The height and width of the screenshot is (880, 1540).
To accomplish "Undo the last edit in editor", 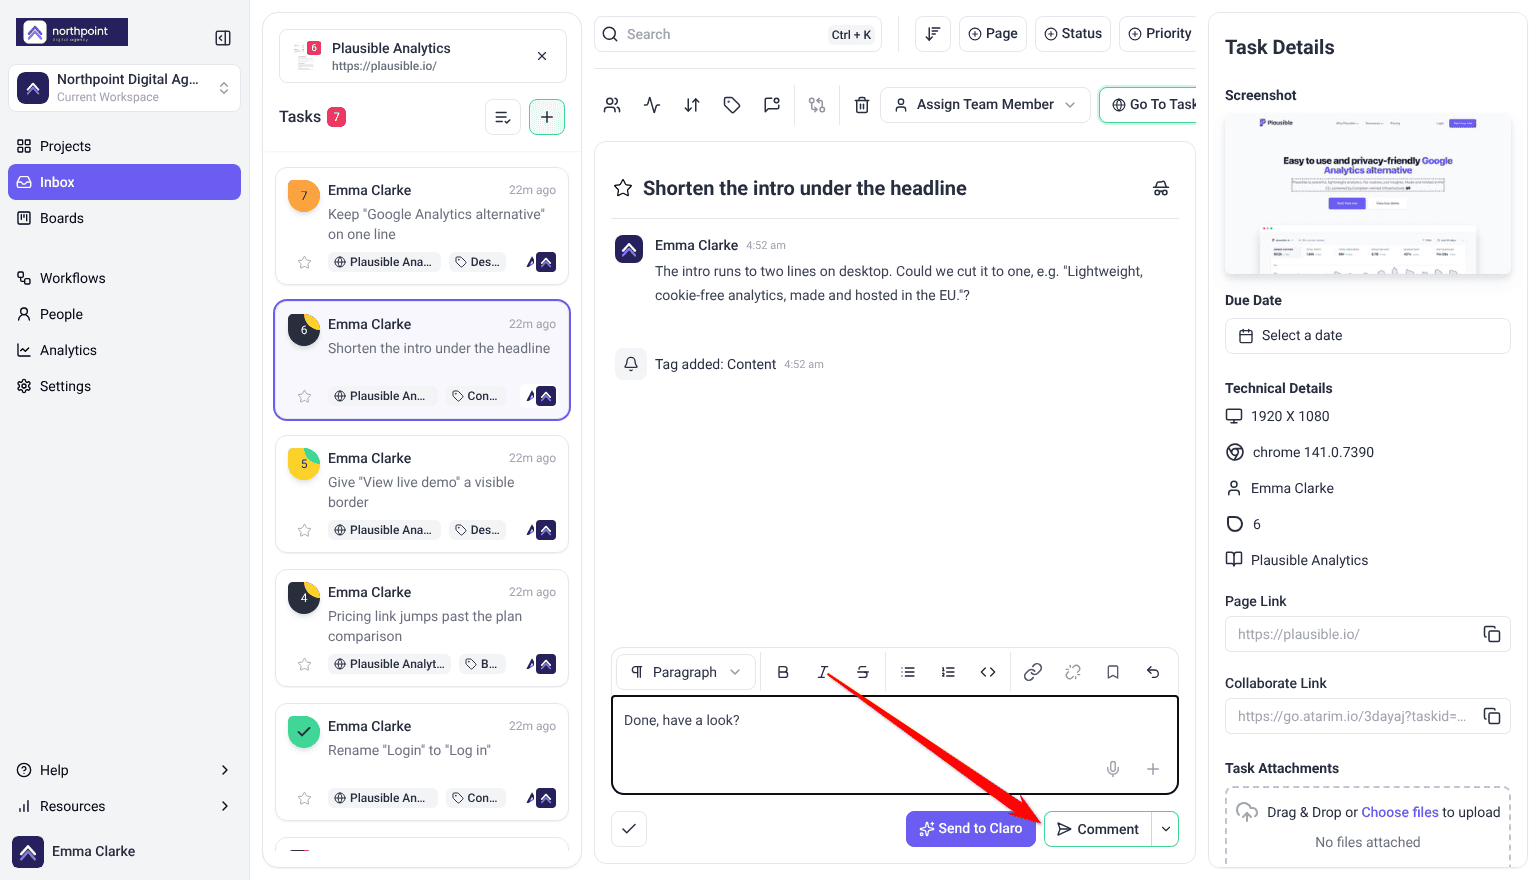I will (1153, 672).
